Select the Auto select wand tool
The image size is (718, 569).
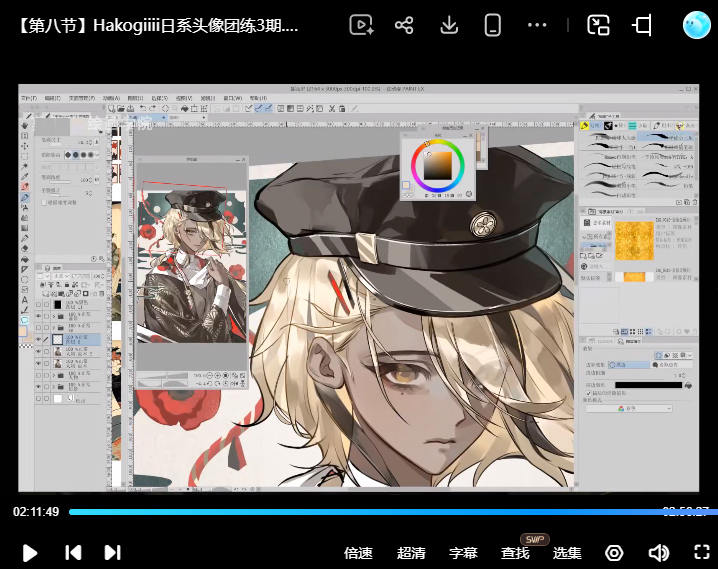[25, 167]
